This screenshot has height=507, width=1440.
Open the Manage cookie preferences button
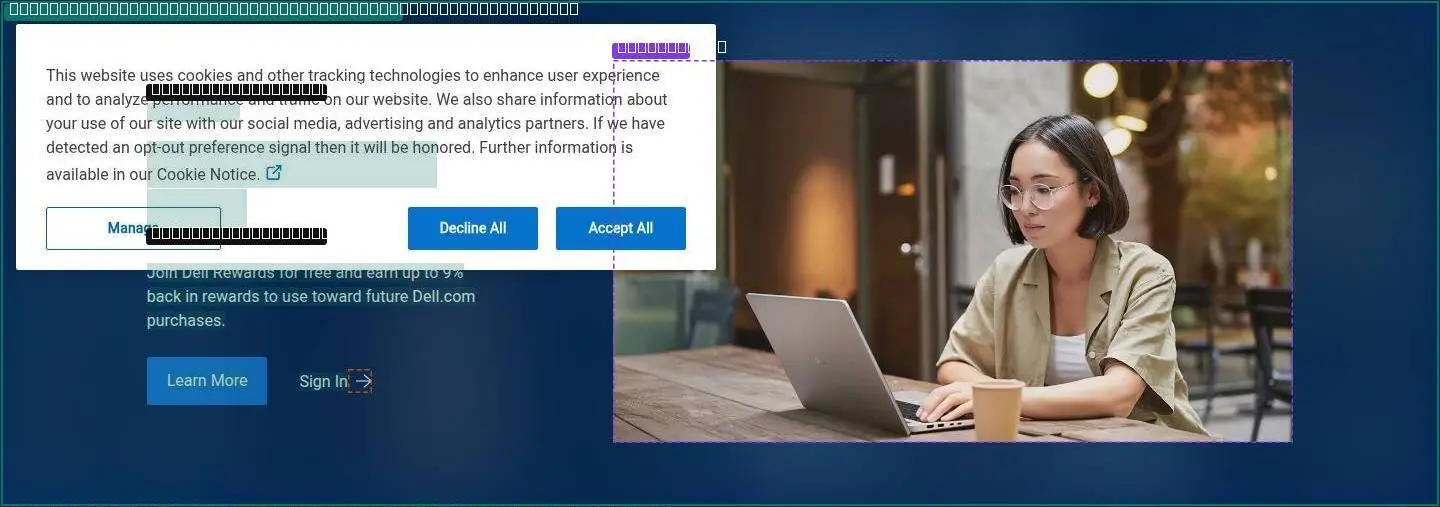[x=133, y=228]
